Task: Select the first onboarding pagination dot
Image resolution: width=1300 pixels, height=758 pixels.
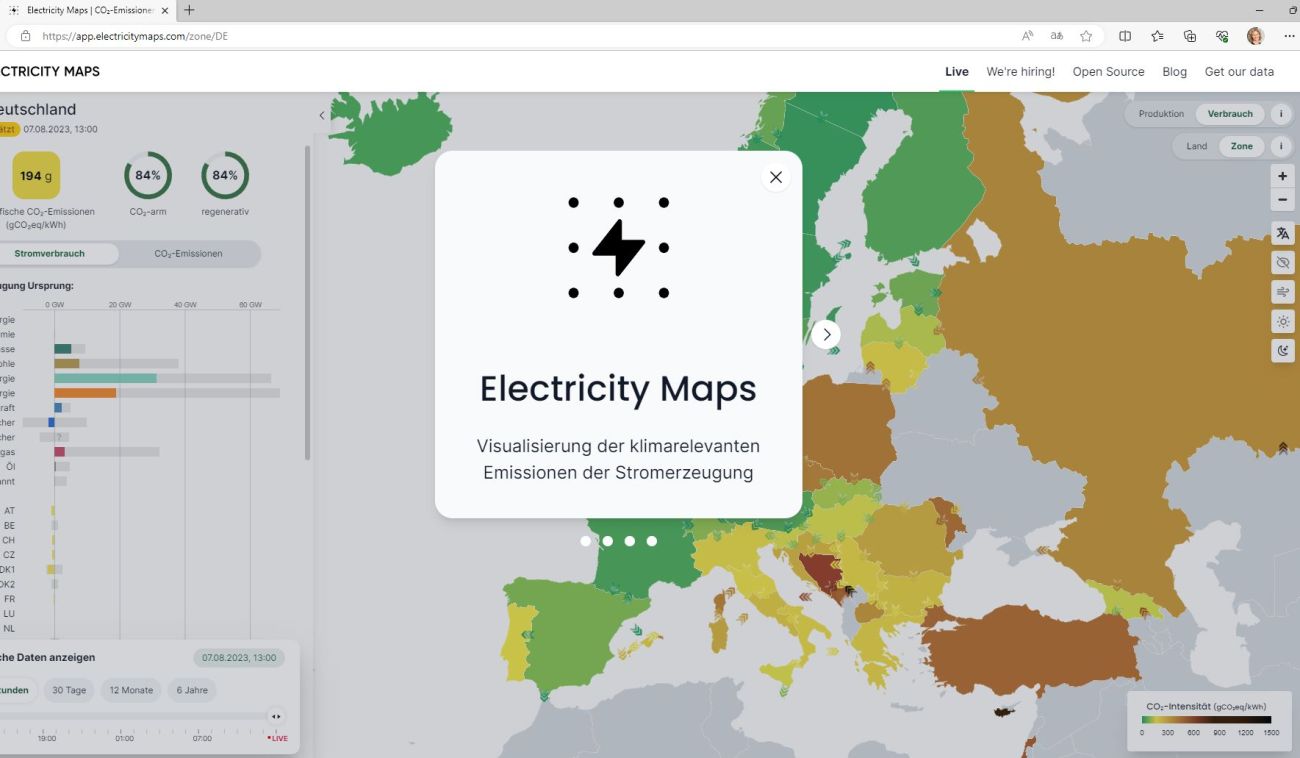Action: pos(586,541)
